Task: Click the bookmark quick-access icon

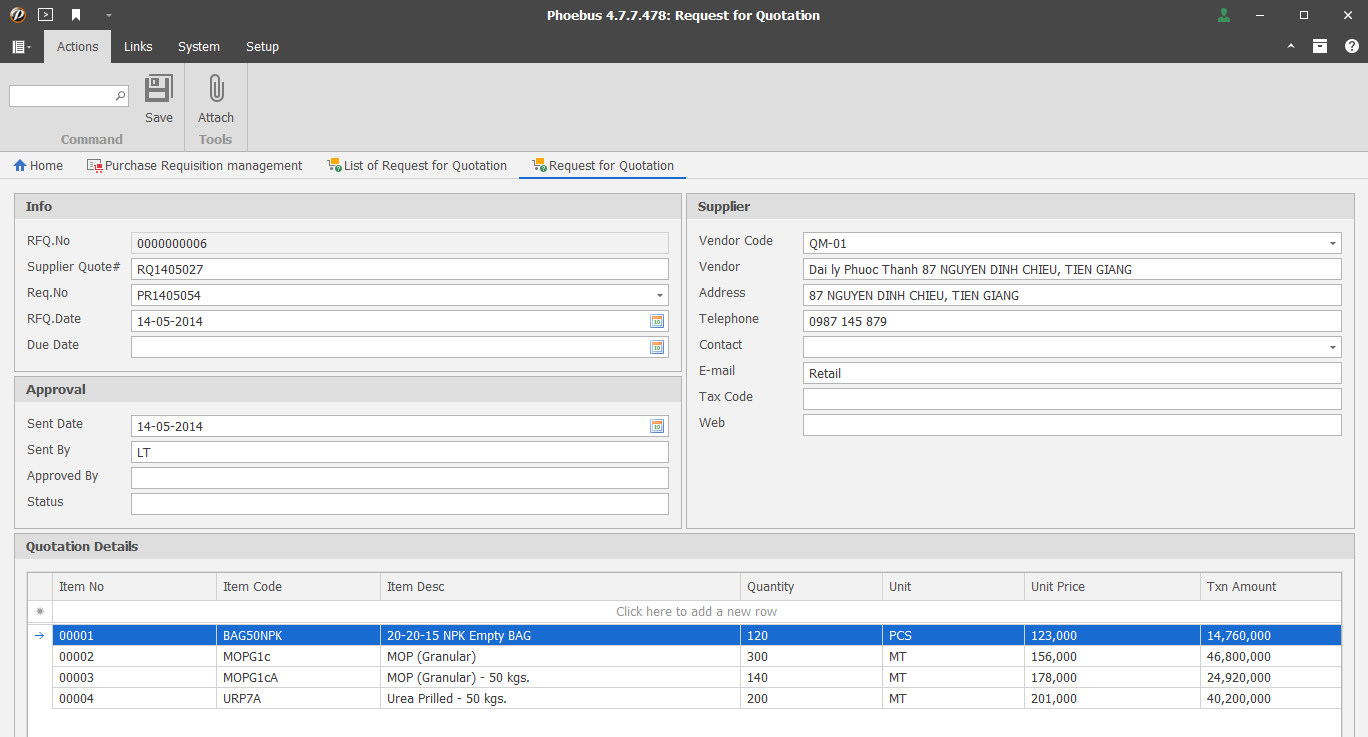Action: (76, 15)
